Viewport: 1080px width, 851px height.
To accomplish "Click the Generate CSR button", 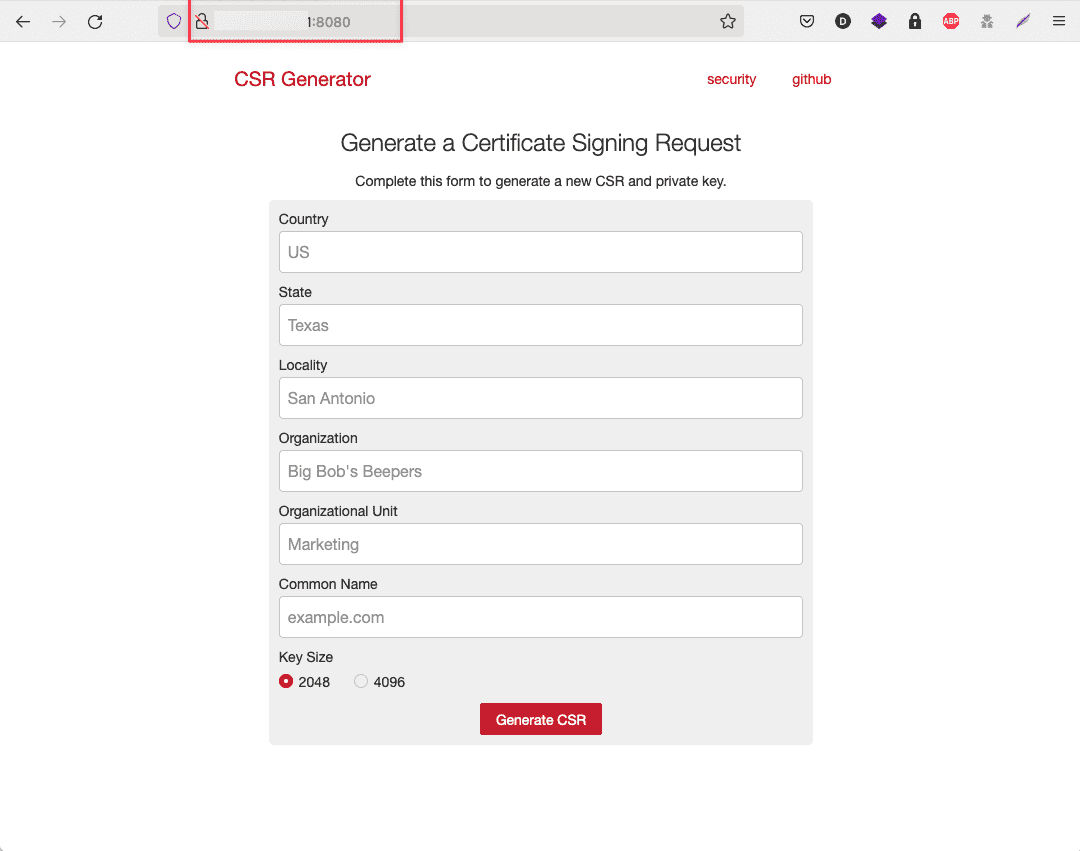I will point(540,720).
